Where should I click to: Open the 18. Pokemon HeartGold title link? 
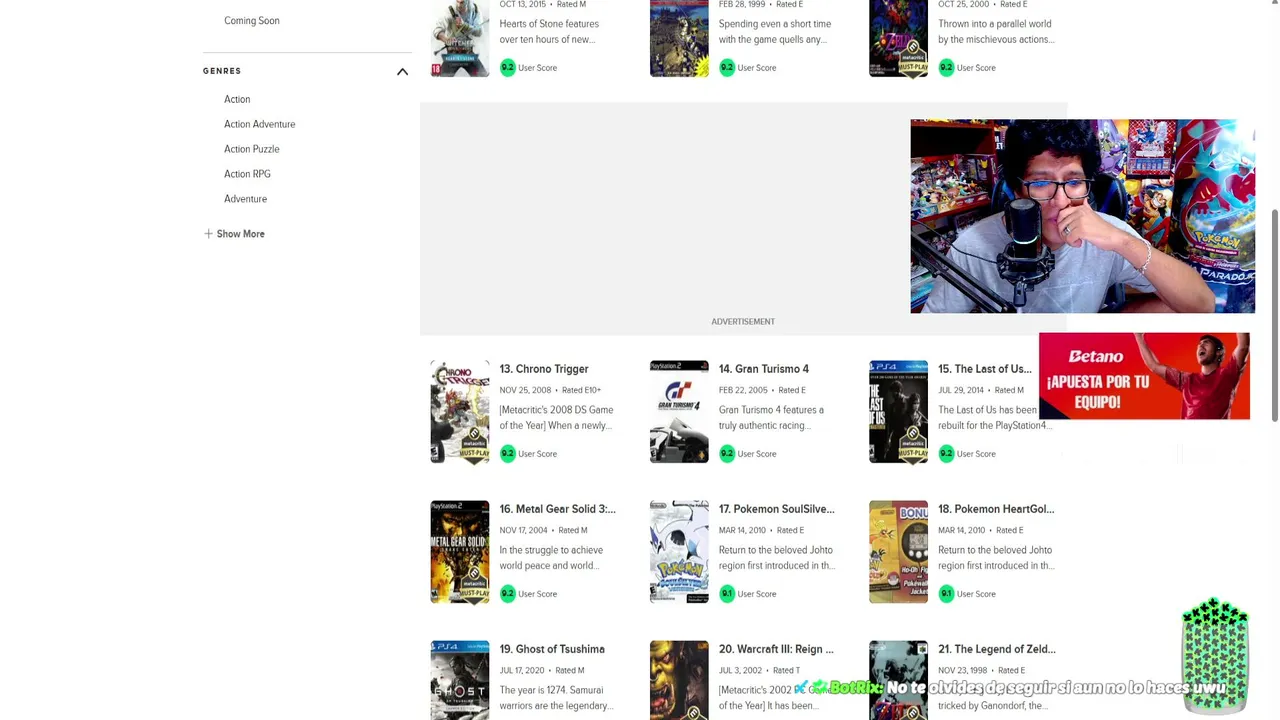pos(996,509)
